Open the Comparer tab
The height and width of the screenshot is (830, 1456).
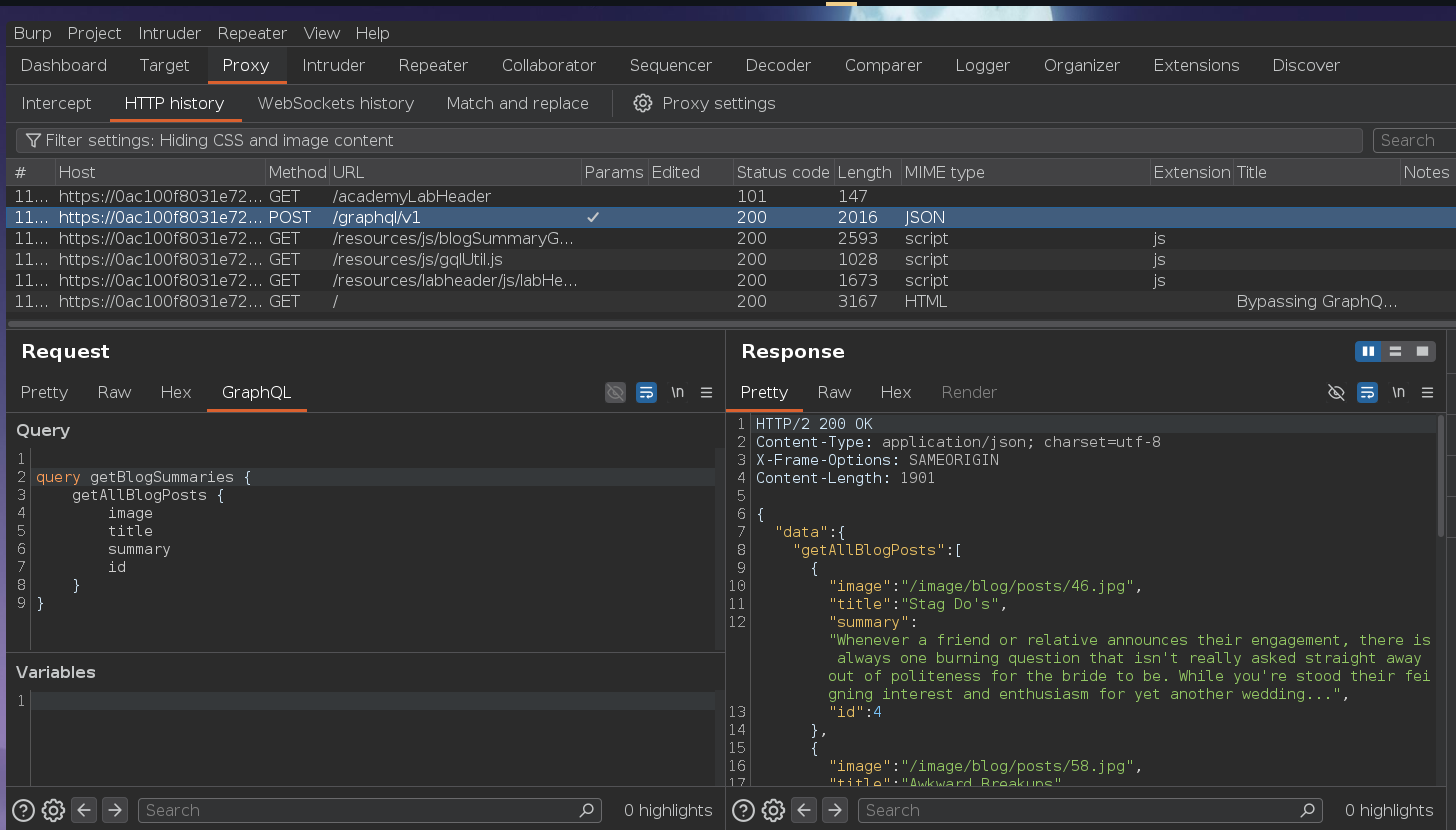(x=883, y=65)
